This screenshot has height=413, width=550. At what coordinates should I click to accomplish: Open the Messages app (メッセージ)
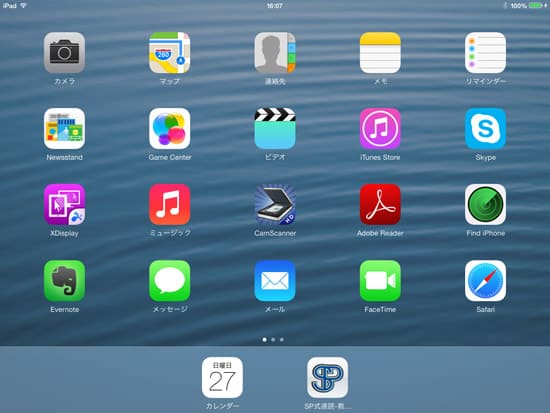(x=169, y=280)
